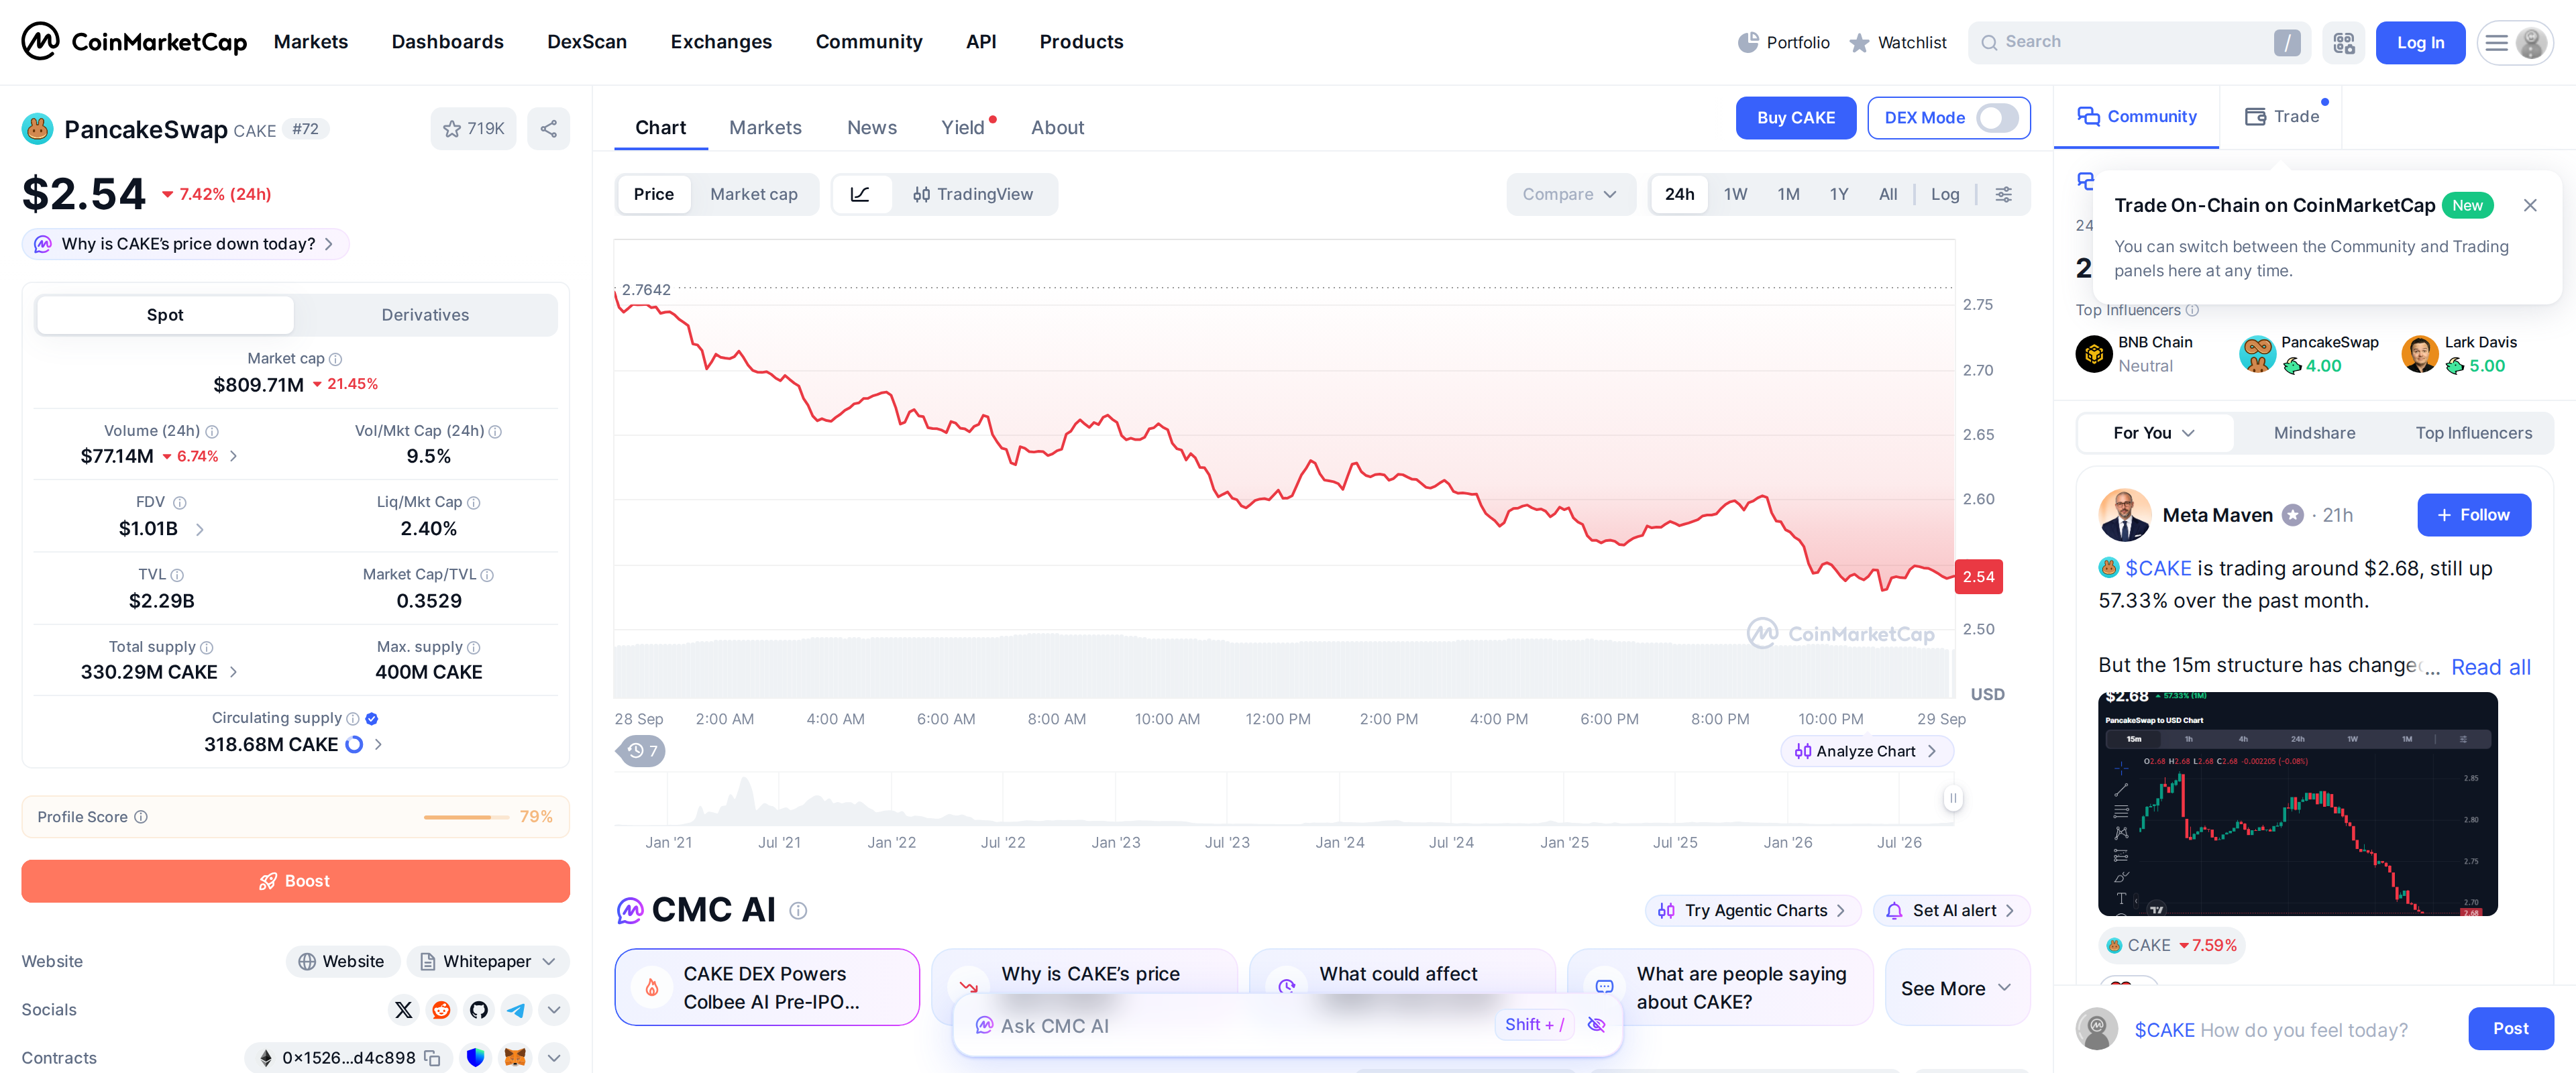
Task: Switch to TradingView chart
Action: 973,194
